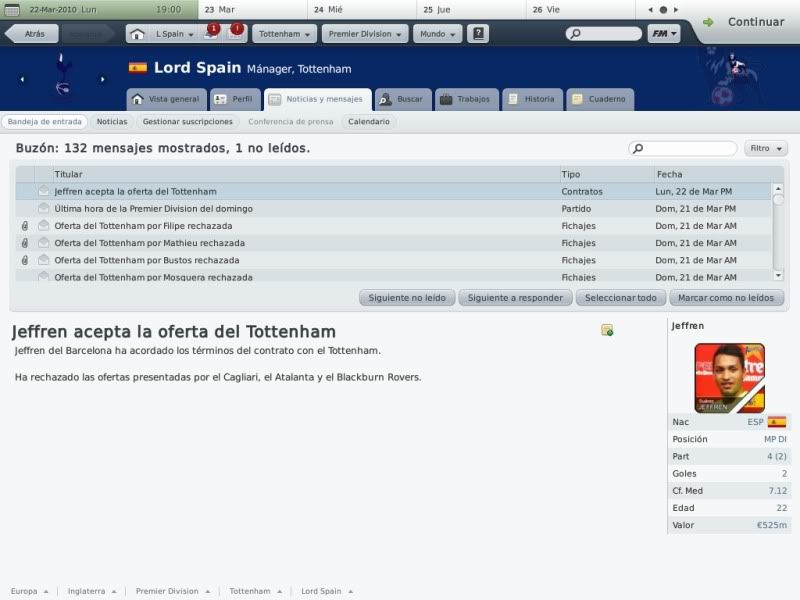Switch to Vista general tab

click(x=166, y=99)
